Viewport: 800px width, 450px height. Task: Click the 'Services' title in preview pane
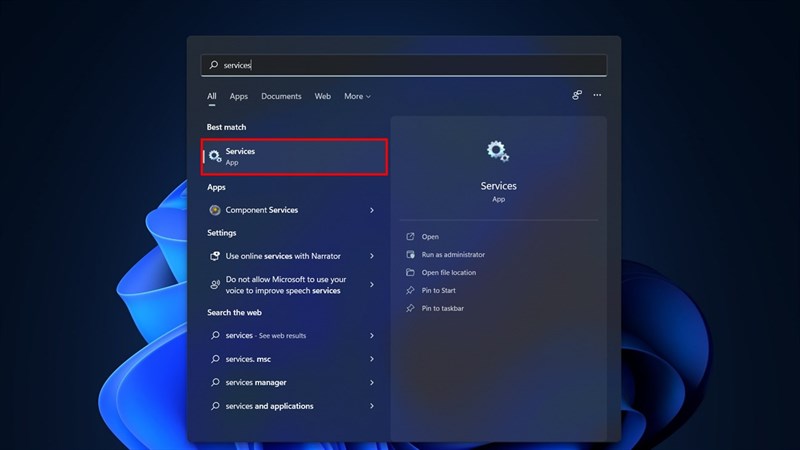click(x=498, y=186)
